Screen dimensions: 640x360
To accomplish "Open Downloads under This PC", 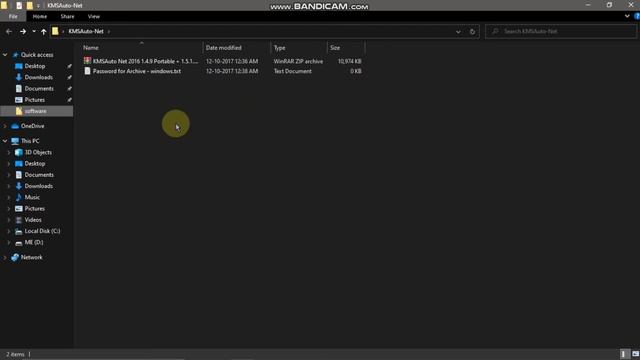I will [x=38, y=186].
